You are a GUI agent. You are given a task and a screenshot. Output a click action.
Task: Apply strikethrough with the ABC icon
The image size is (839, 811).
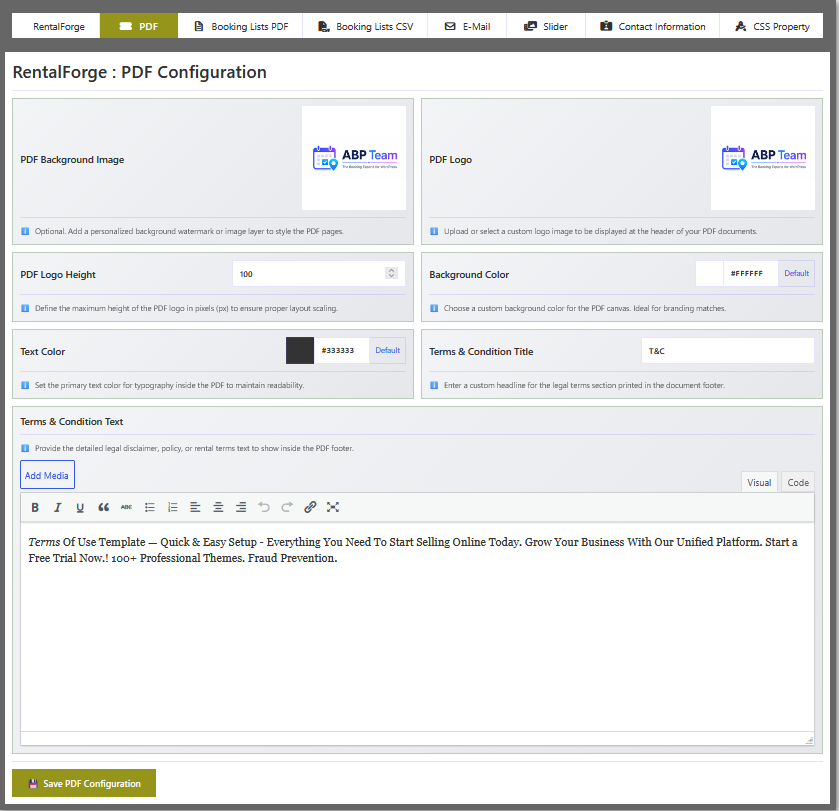coord(126,507)
